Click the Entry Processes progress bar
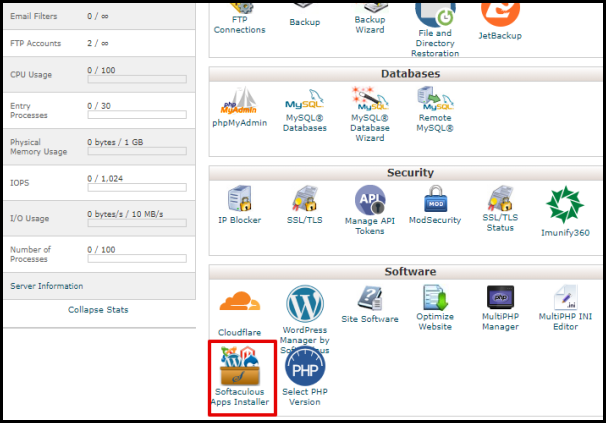 pos(137,115)
